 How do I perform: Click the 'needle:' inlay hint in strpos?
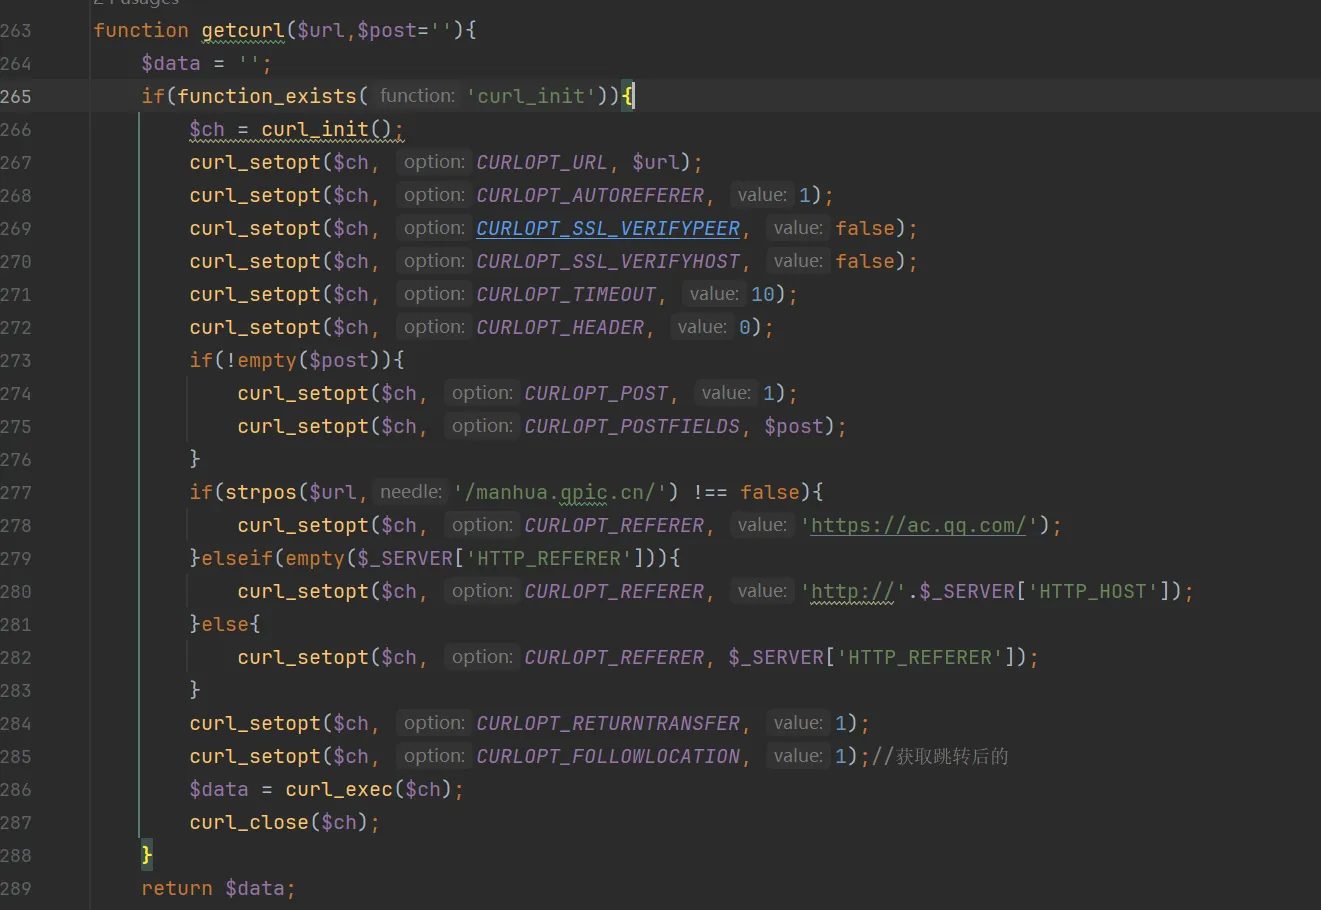click(x=410, y=492)
